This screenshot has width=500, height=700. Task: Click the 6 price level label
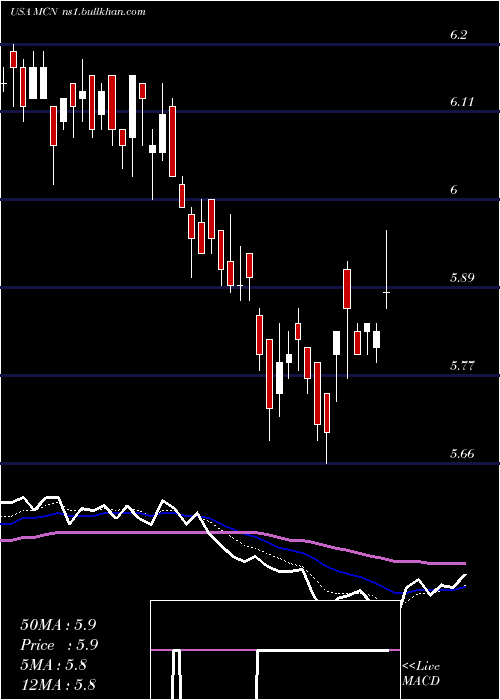coord(454,190)
